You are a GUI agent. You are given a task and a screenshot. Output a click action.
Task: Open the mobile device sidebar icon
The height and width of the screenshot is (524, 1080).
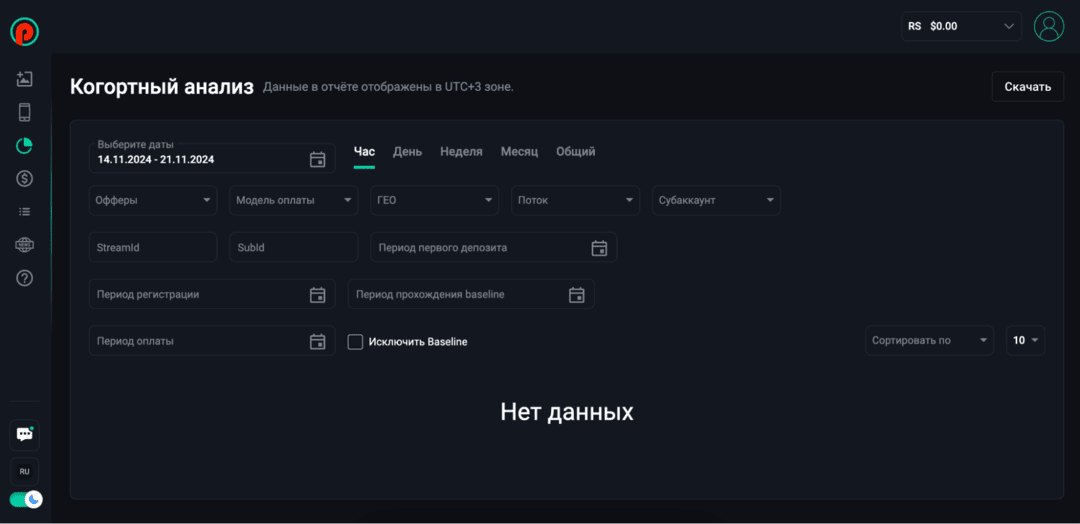(x=25, y=112)
